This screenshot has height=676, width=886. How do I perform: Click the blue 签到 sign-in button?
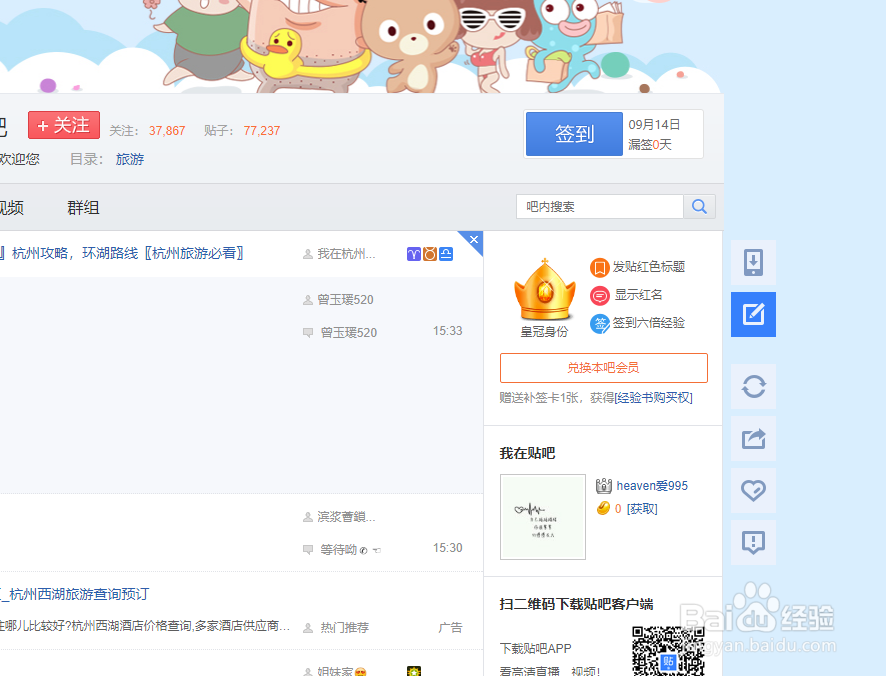click(574, 134)
